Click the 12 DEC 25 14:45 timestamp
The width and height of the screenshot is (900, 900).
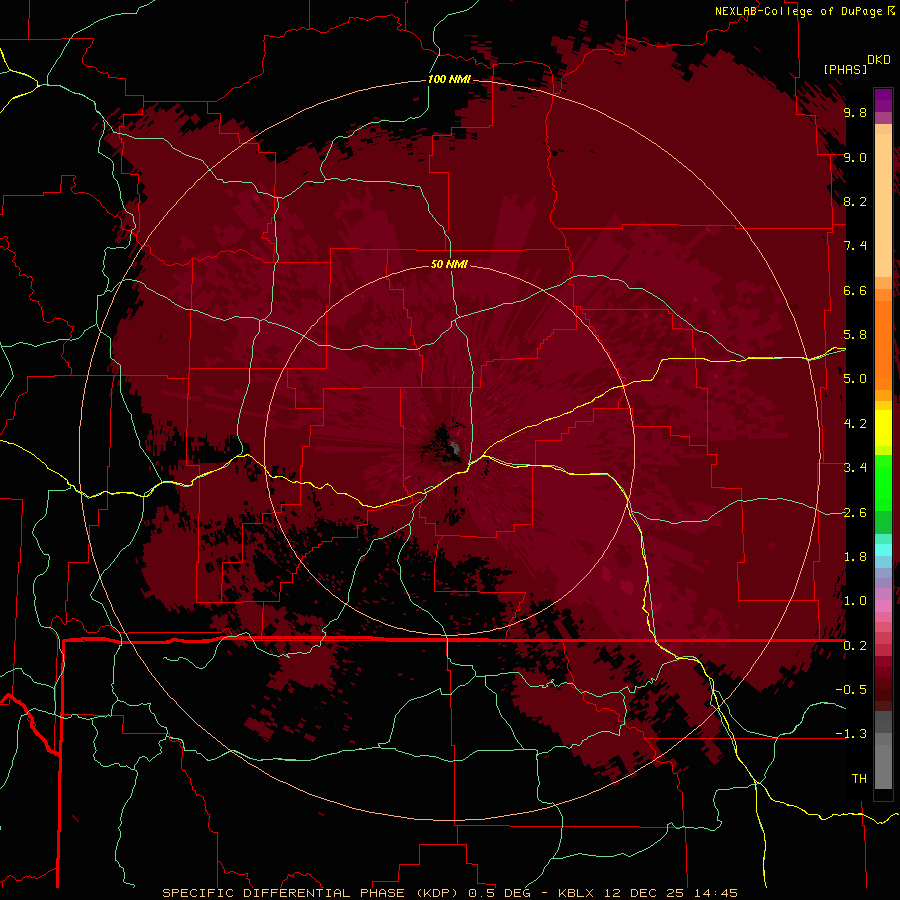pos(670,893)
